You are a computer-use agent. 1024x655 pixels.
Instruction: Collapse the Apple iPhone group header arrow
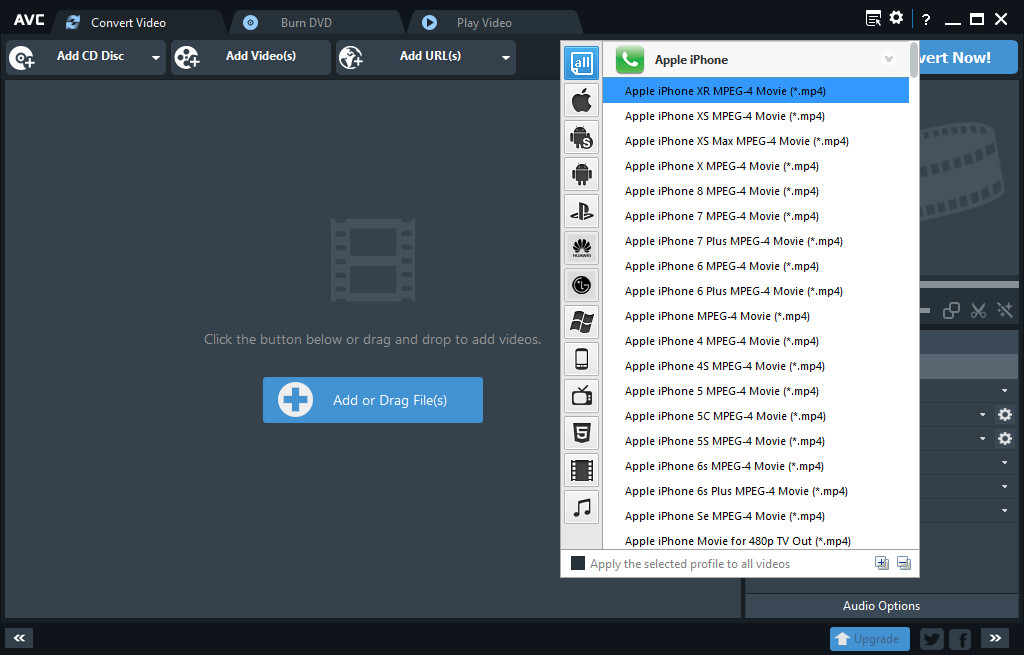point(888,59)
